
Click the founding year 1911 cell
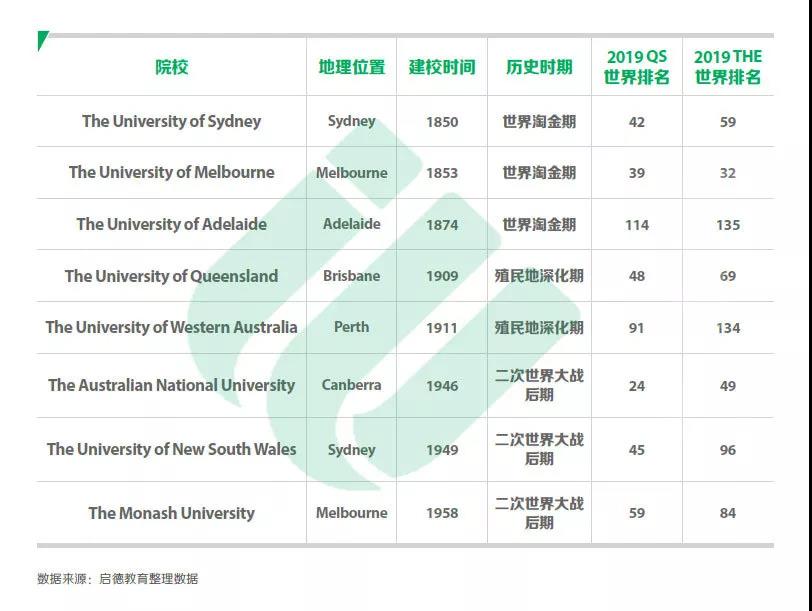point(441,327)
